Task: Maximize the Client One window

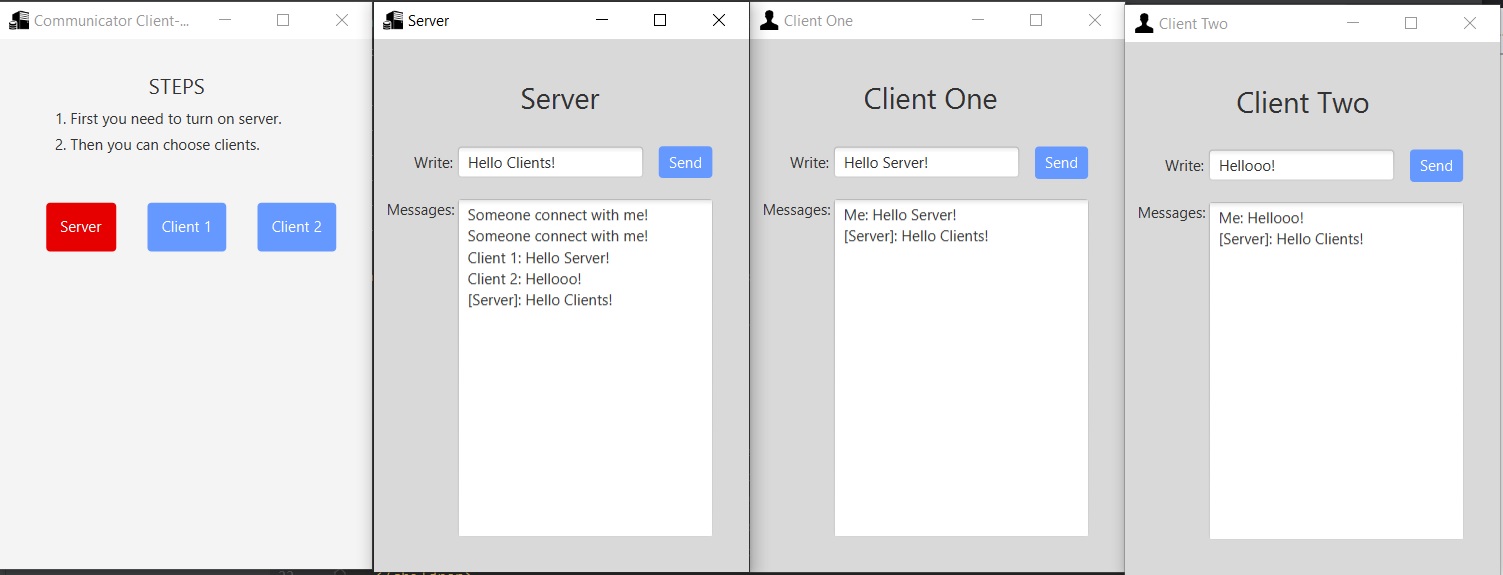Action: click(x=1036, y=20)
